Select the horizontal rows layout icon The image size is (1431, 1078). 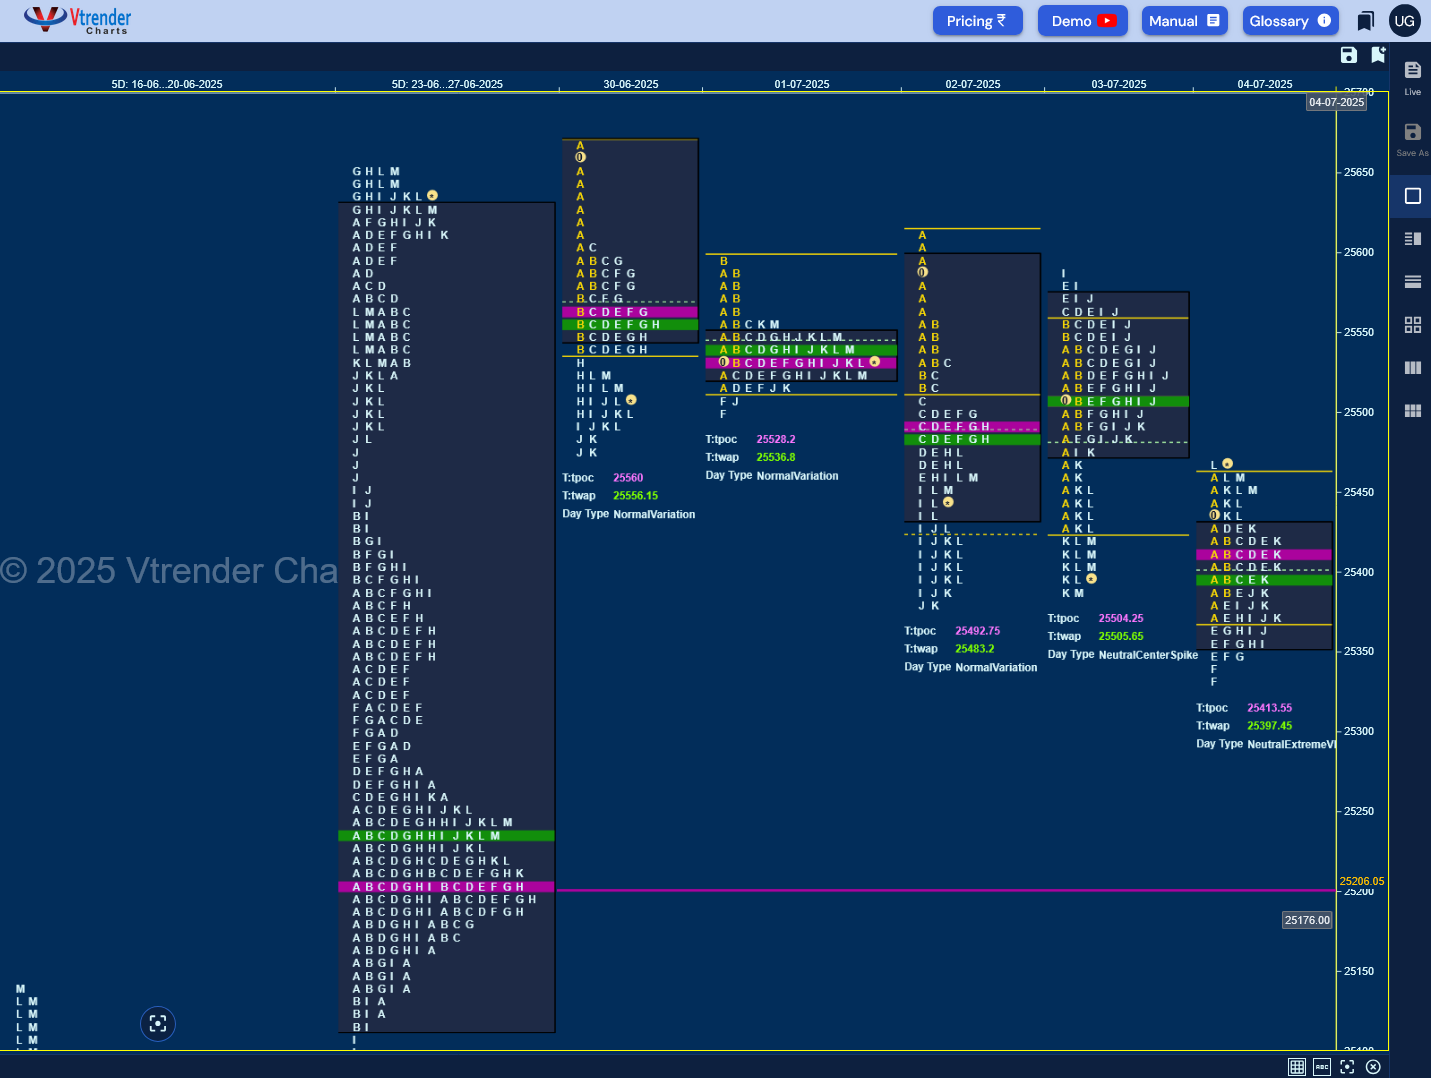(1412, 282)
